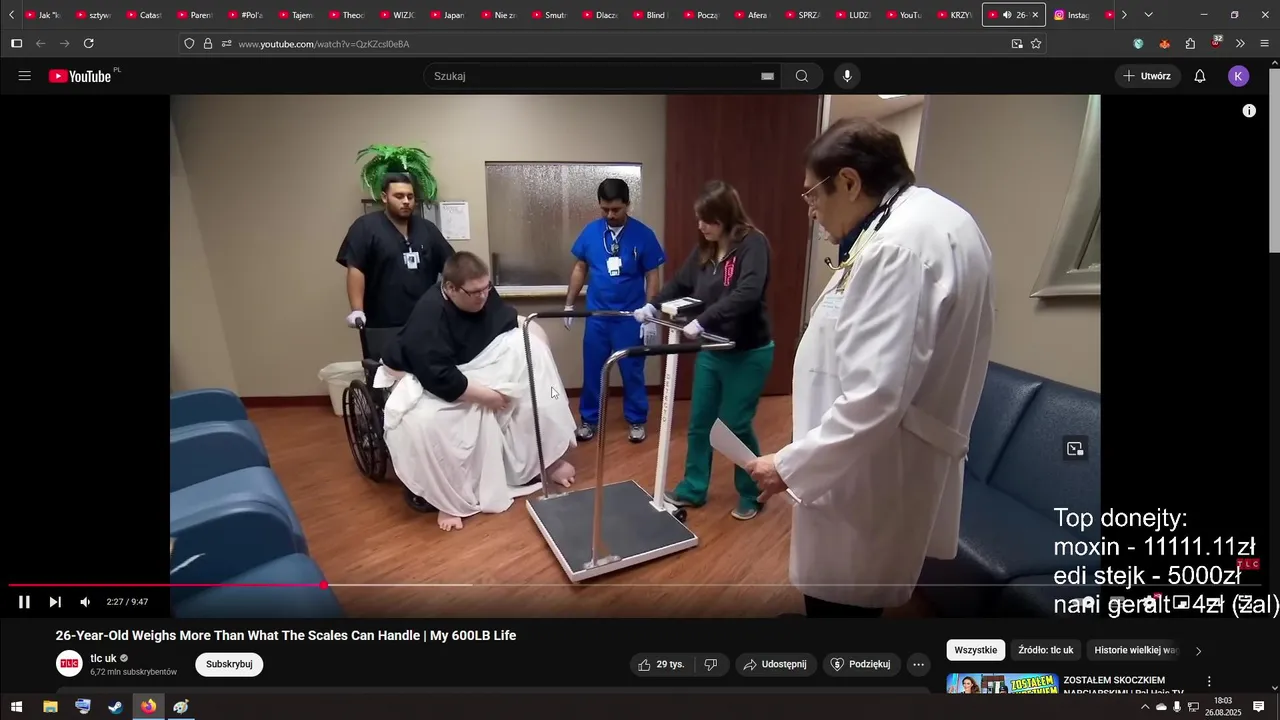Reload the page in the browser
Screen dimensions: 1280x720
point(89,44)
